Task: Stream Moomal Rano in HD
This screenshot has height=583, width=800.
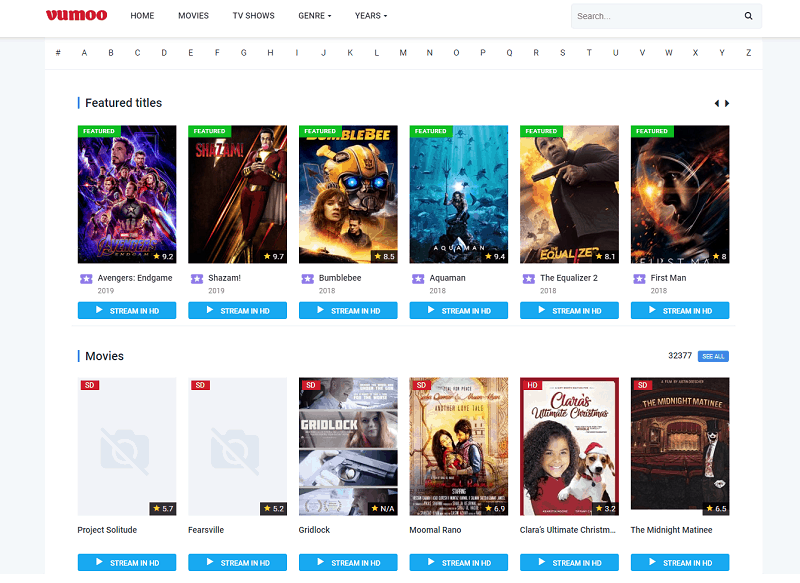Action: [459, 562]
